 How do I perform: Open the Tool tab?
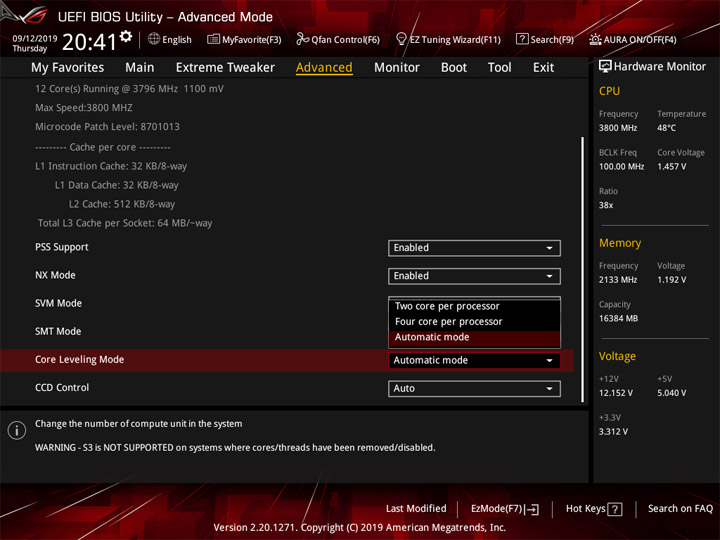tap(500, 68)
